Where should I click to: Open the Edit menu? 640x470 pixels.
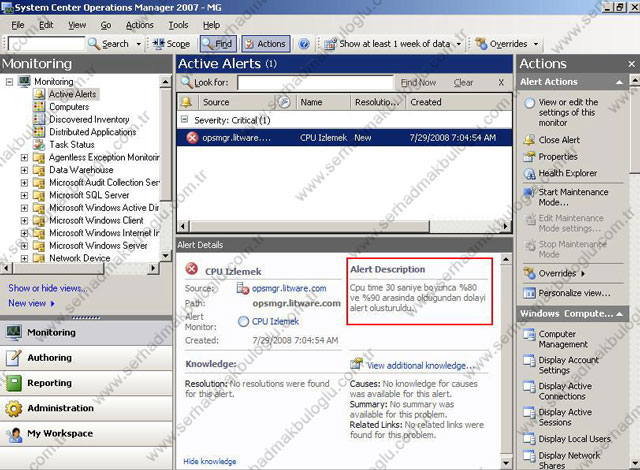46,25
